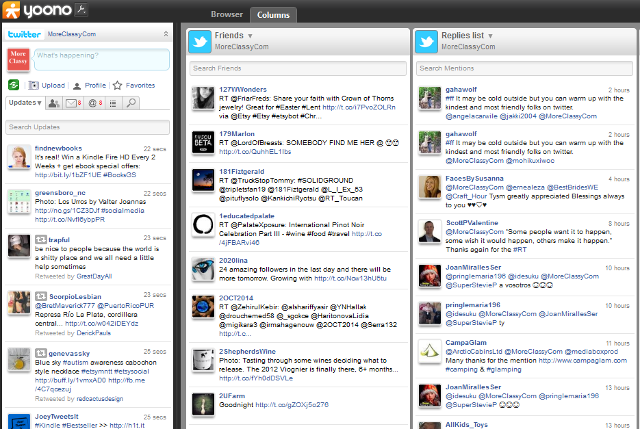640x429 pixels.
Task: Click FacesBySusanna username
Action: coord(474,178)
